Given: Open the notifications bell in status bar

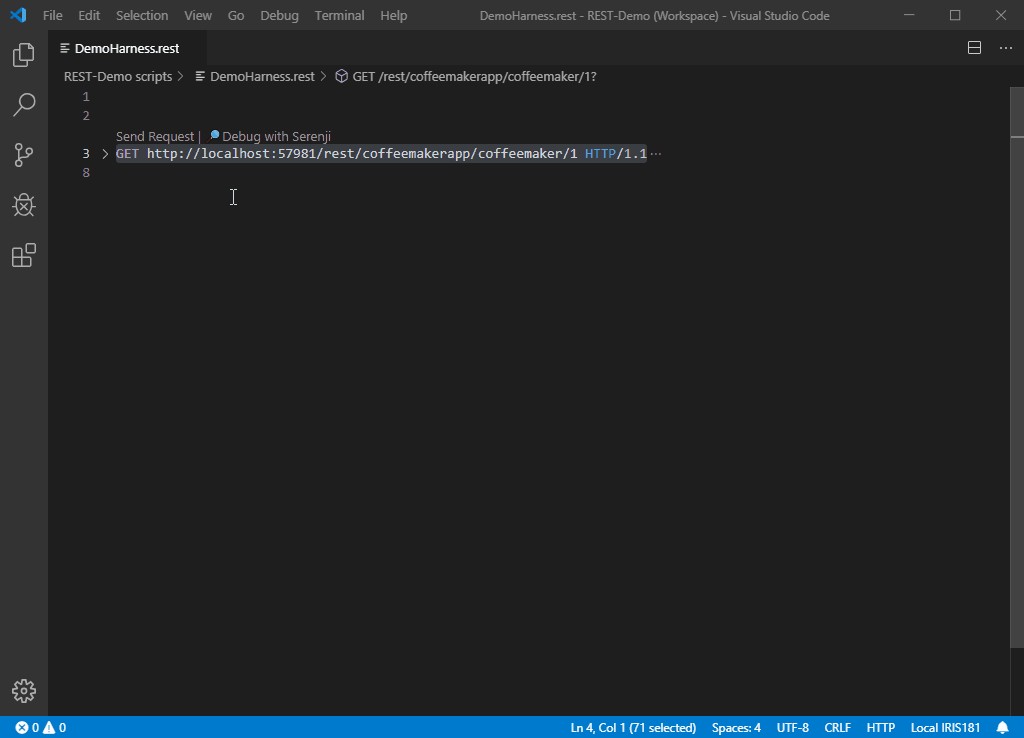Looking at the screenshot, I should point(1002,727).
